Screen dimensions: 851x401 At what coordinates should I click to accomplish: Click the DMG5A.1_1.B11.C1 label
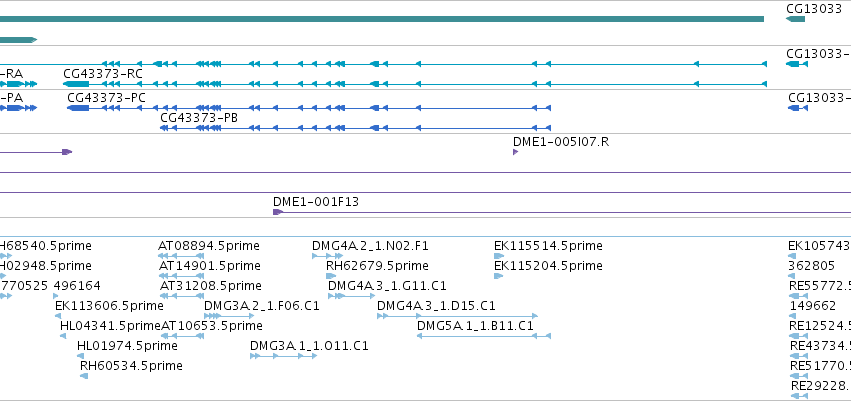pyautogui.click(x=475, y=326)
